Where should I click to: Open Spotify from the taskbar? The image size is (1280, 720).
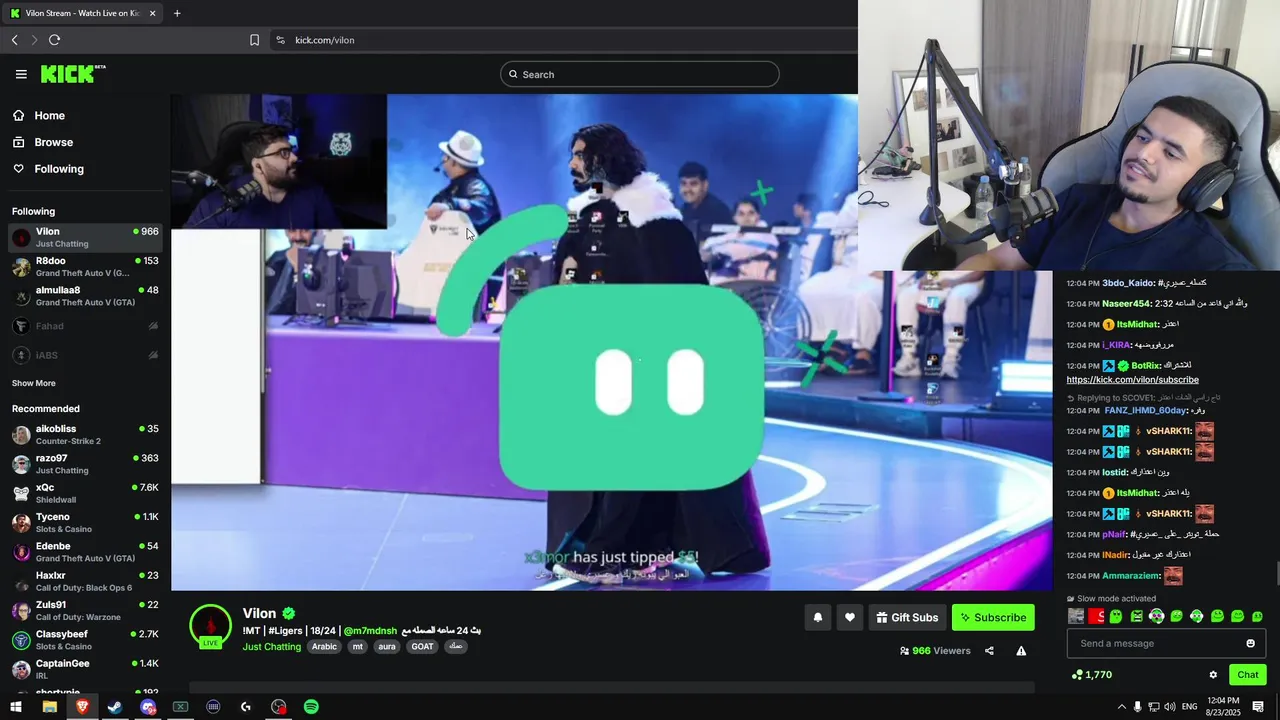tap(311, 707)
